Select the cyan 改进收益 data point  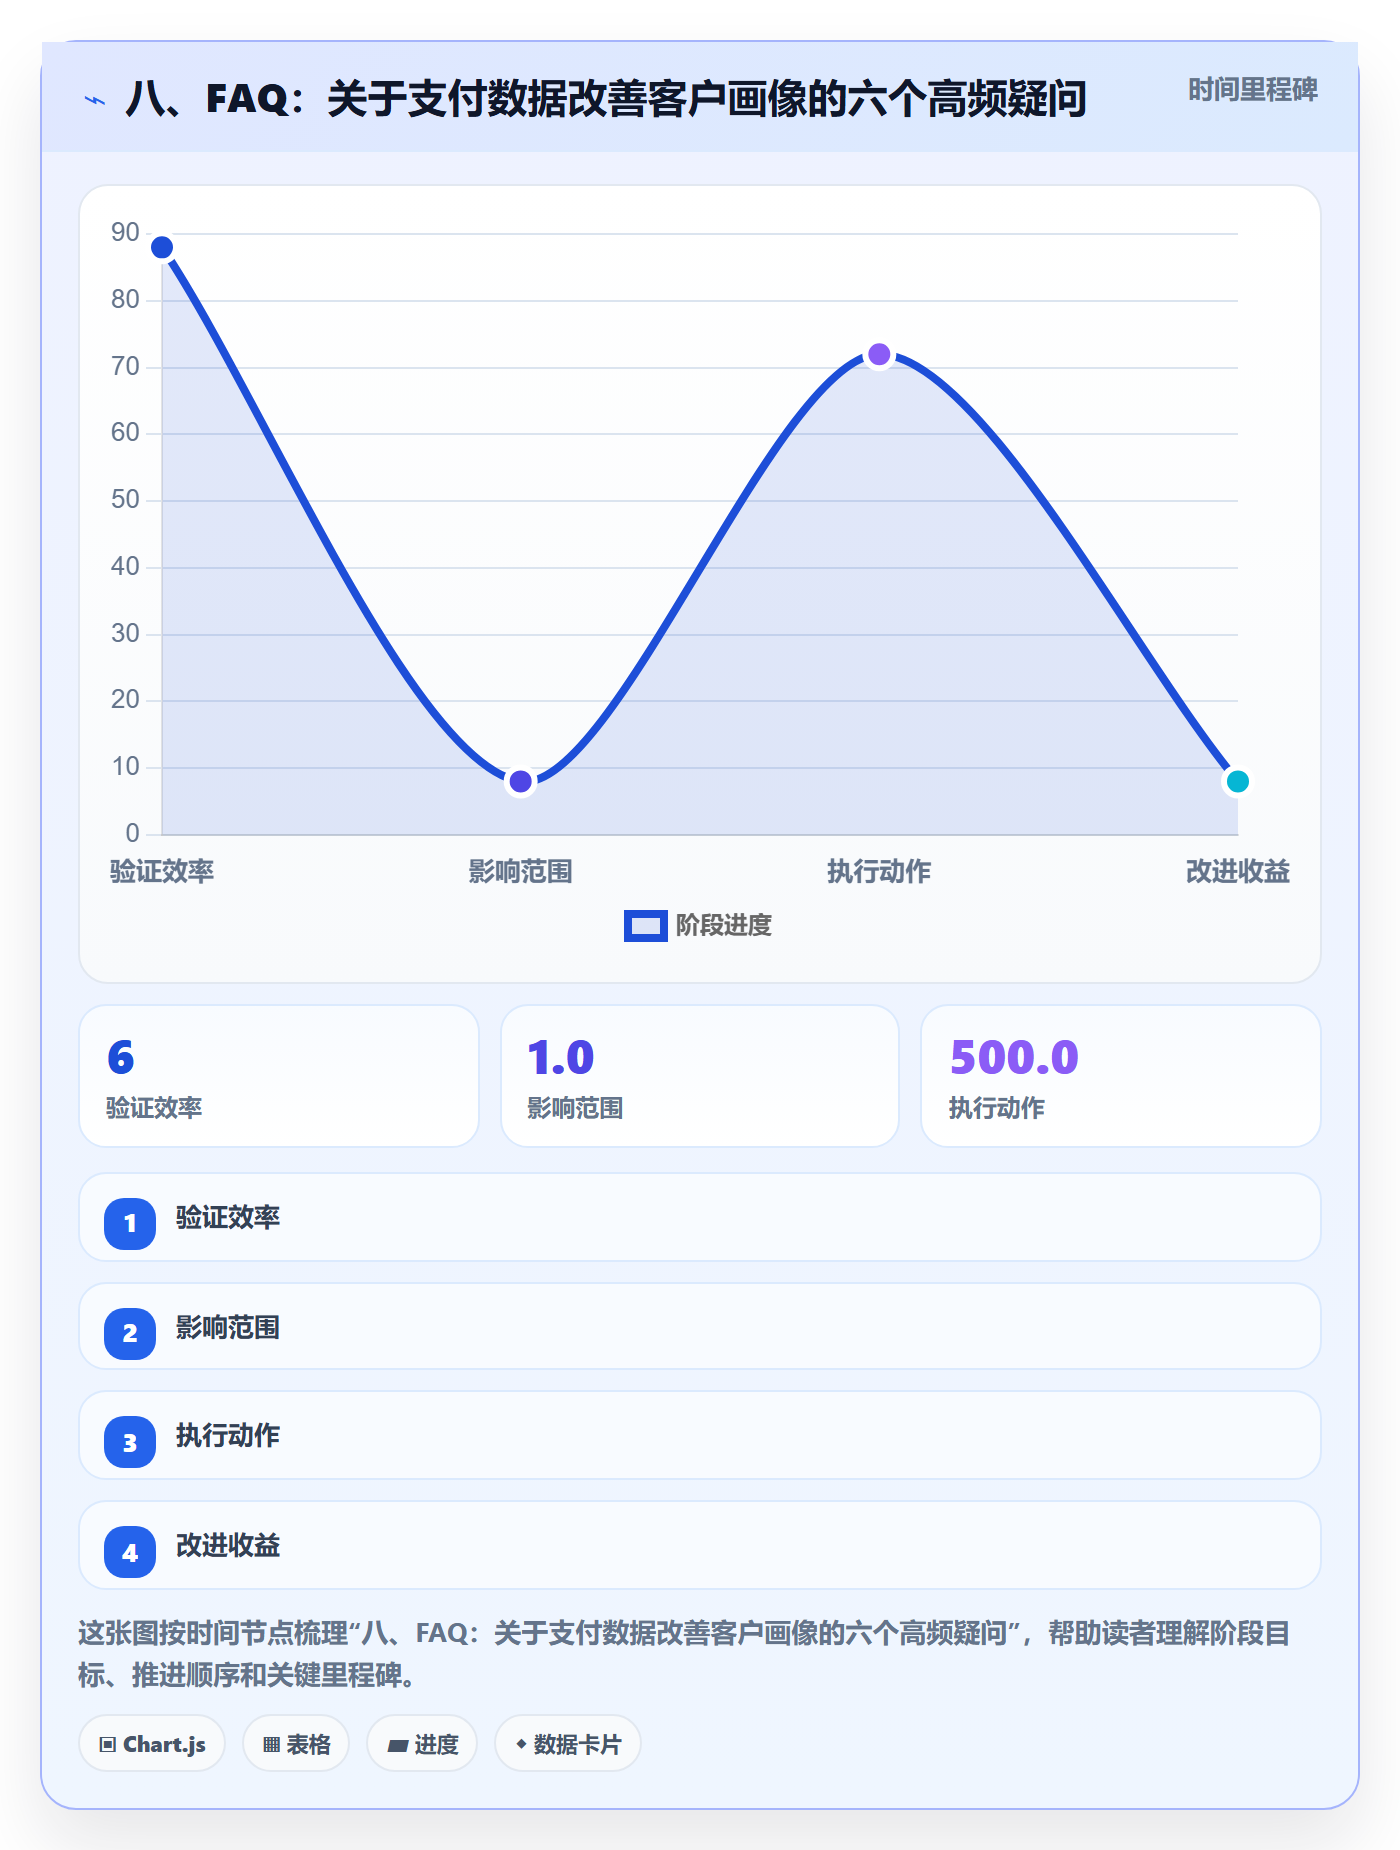pos(1237,781)
